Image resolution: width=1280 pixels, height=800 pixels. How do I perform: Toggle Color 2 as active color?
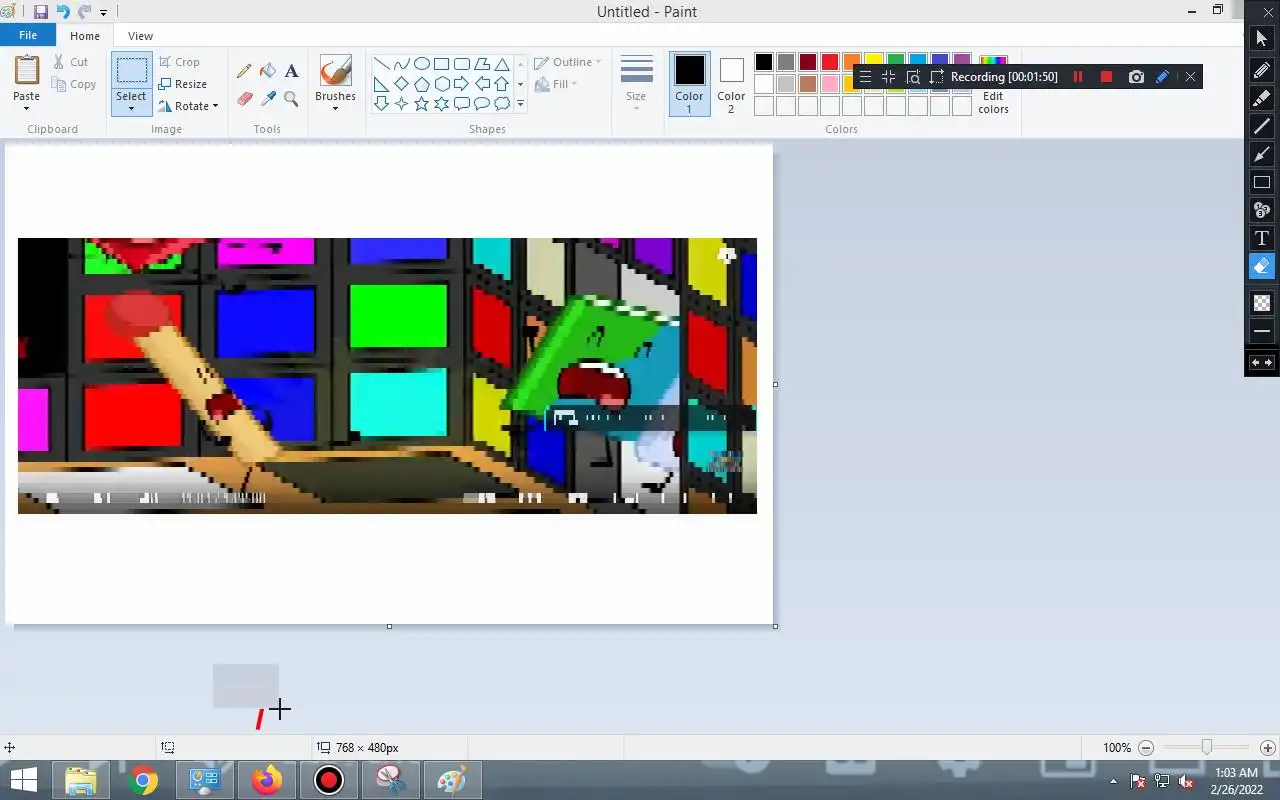[731, 84]
